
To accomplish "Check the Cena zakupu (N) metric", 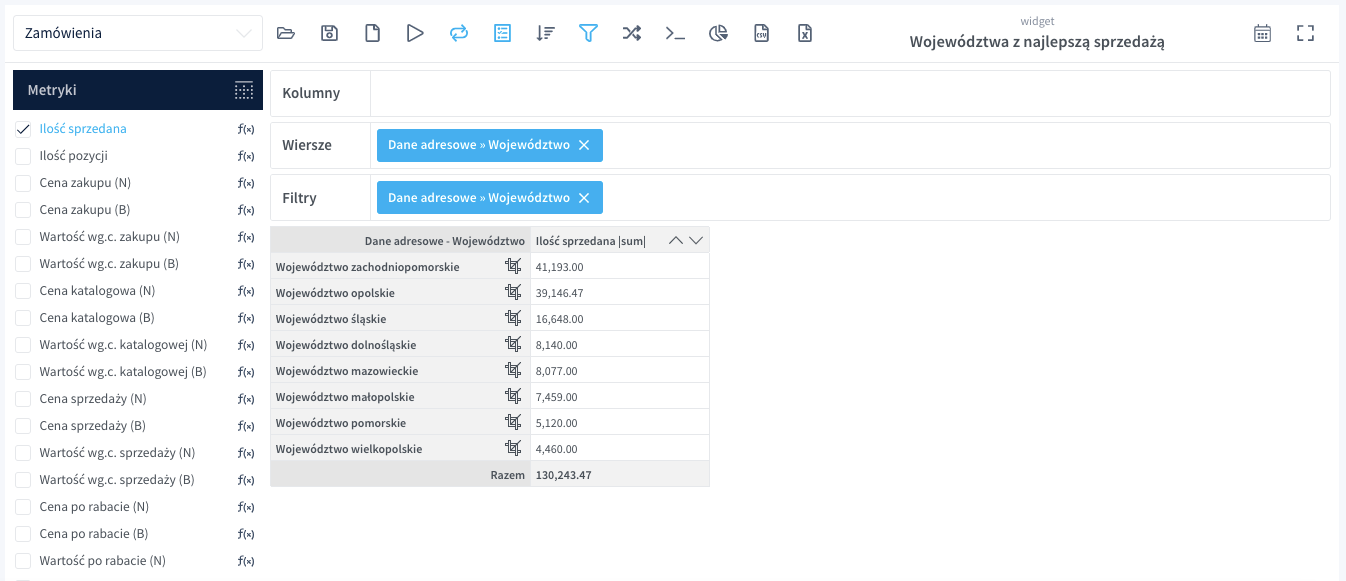I will click(x=23, y=182).
